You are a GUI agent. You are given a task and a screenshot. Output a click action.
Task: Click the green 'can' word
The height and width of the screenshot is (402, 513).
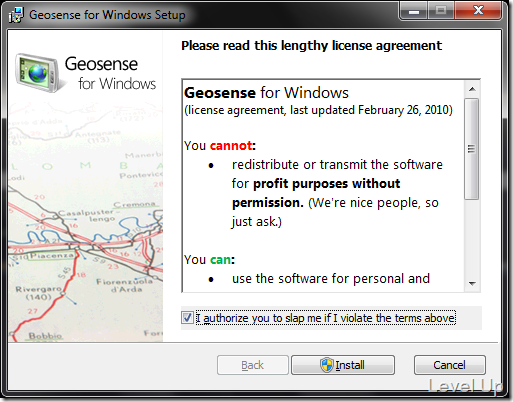[220, 260]
